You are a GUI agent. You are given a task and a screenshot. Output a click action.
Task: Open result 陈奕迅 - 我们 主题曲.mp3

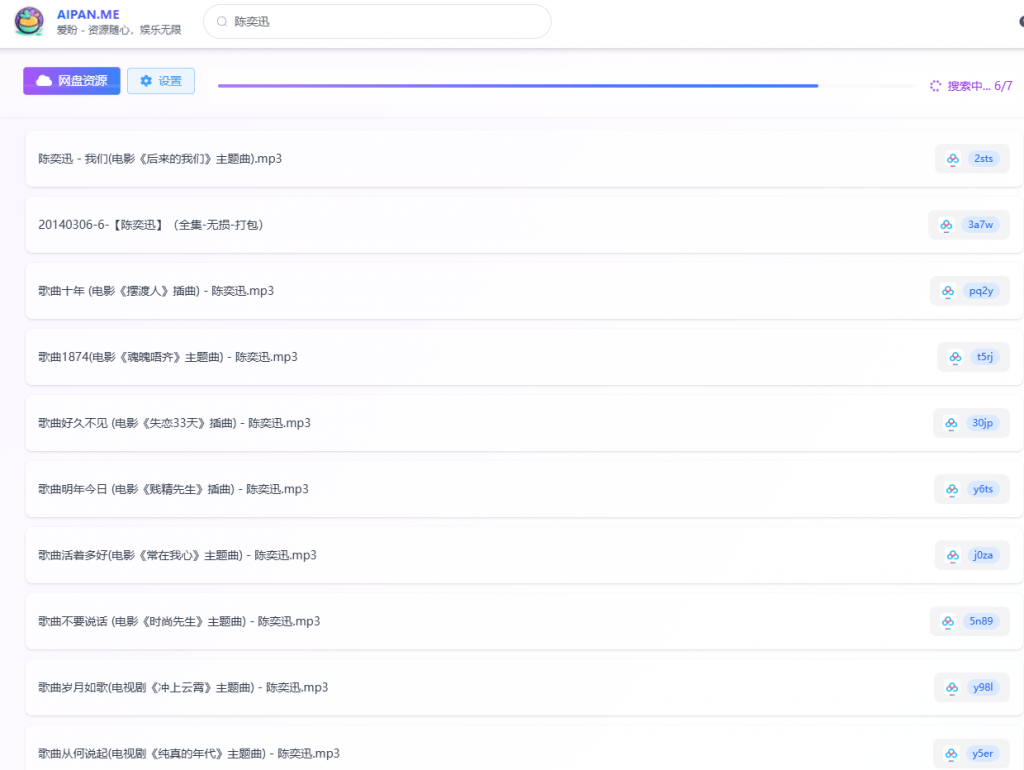(160, 158)
